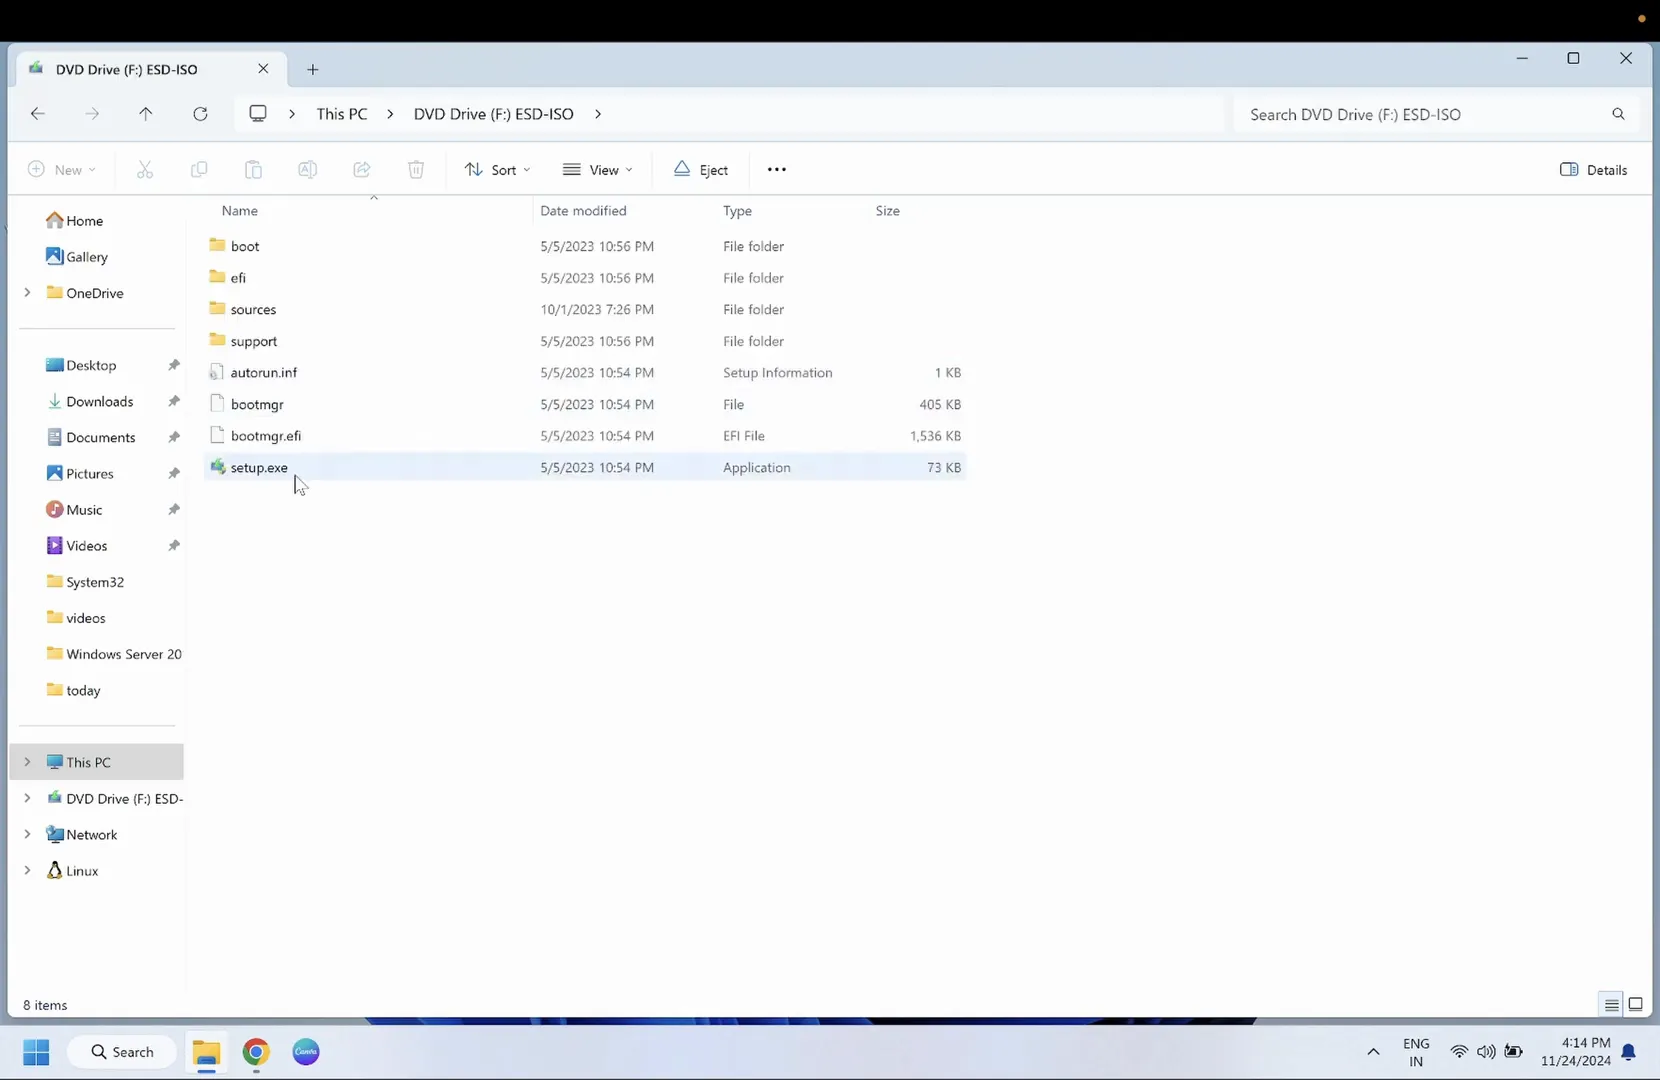Image resolution: width=1660 pixels, height=1080 pixels.
Task: Click This PC in breadcrumb
Action: [342, 114]
